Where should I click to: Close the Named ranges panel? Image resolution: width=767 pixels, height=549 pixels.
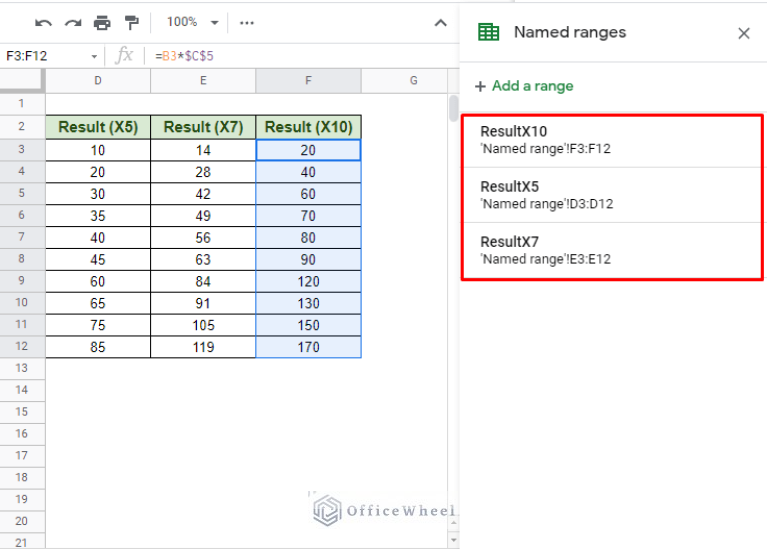pyautogui.click(x=743, y=33)
